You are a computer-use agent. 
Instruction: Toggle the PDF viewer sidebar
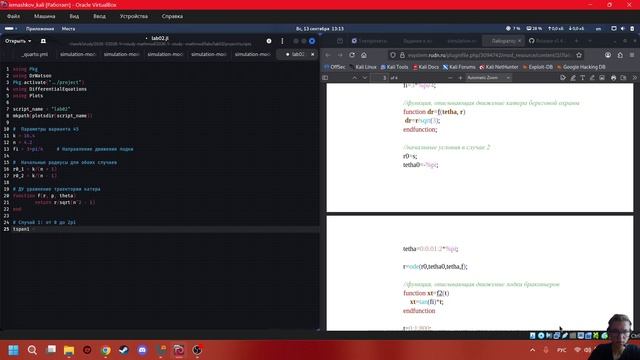(325, 78)
